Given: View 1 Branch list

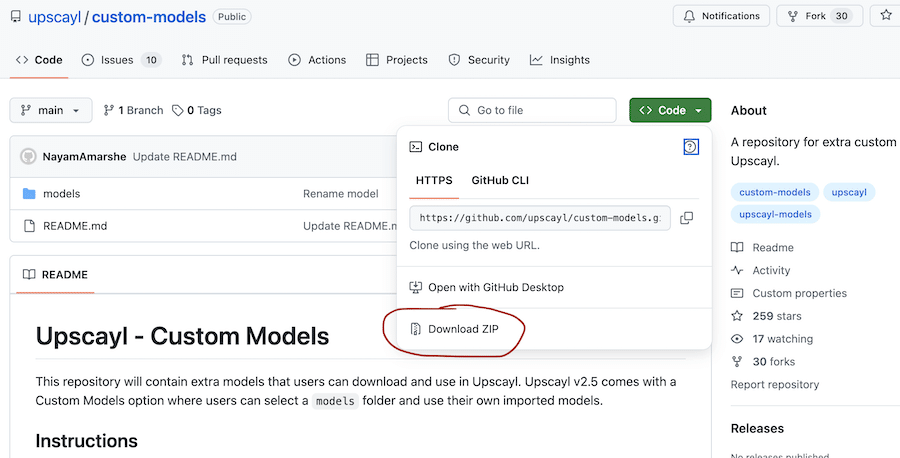Looking at the screenshot, I should pyautogui.click(x=133, y=110).
